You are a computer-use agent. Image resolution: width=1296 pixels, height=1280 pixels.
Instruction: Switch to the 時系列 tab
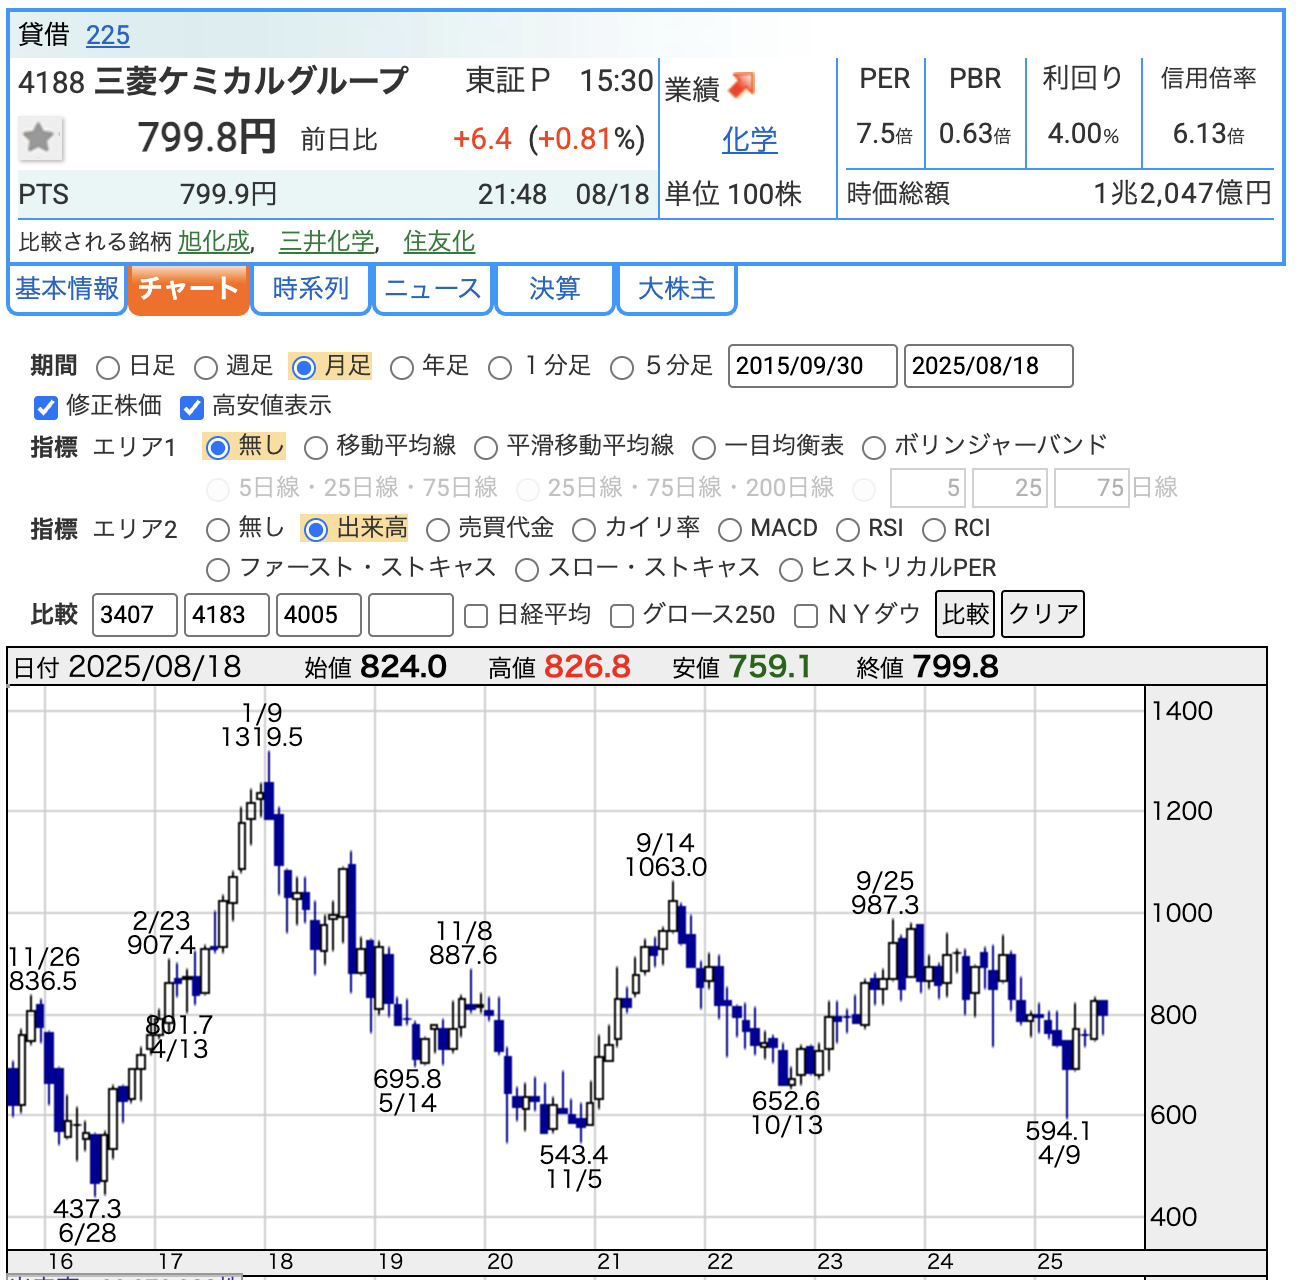coord(311,289)
